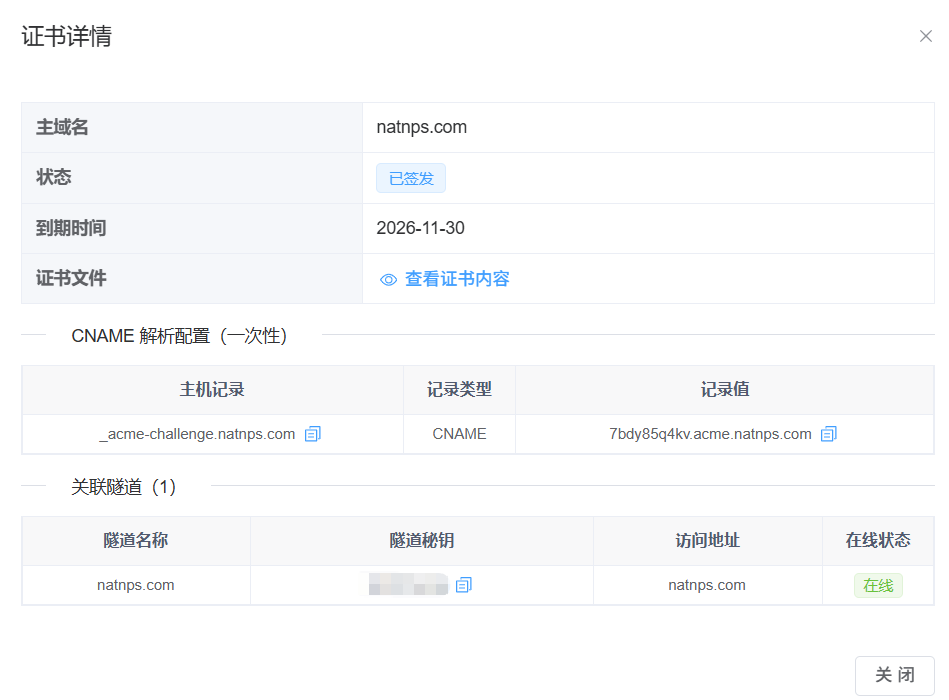The width and height of the screenshot is (949, 700).
Task: Click the 证书详情 dialog title
Action: (x=67, y=36)
